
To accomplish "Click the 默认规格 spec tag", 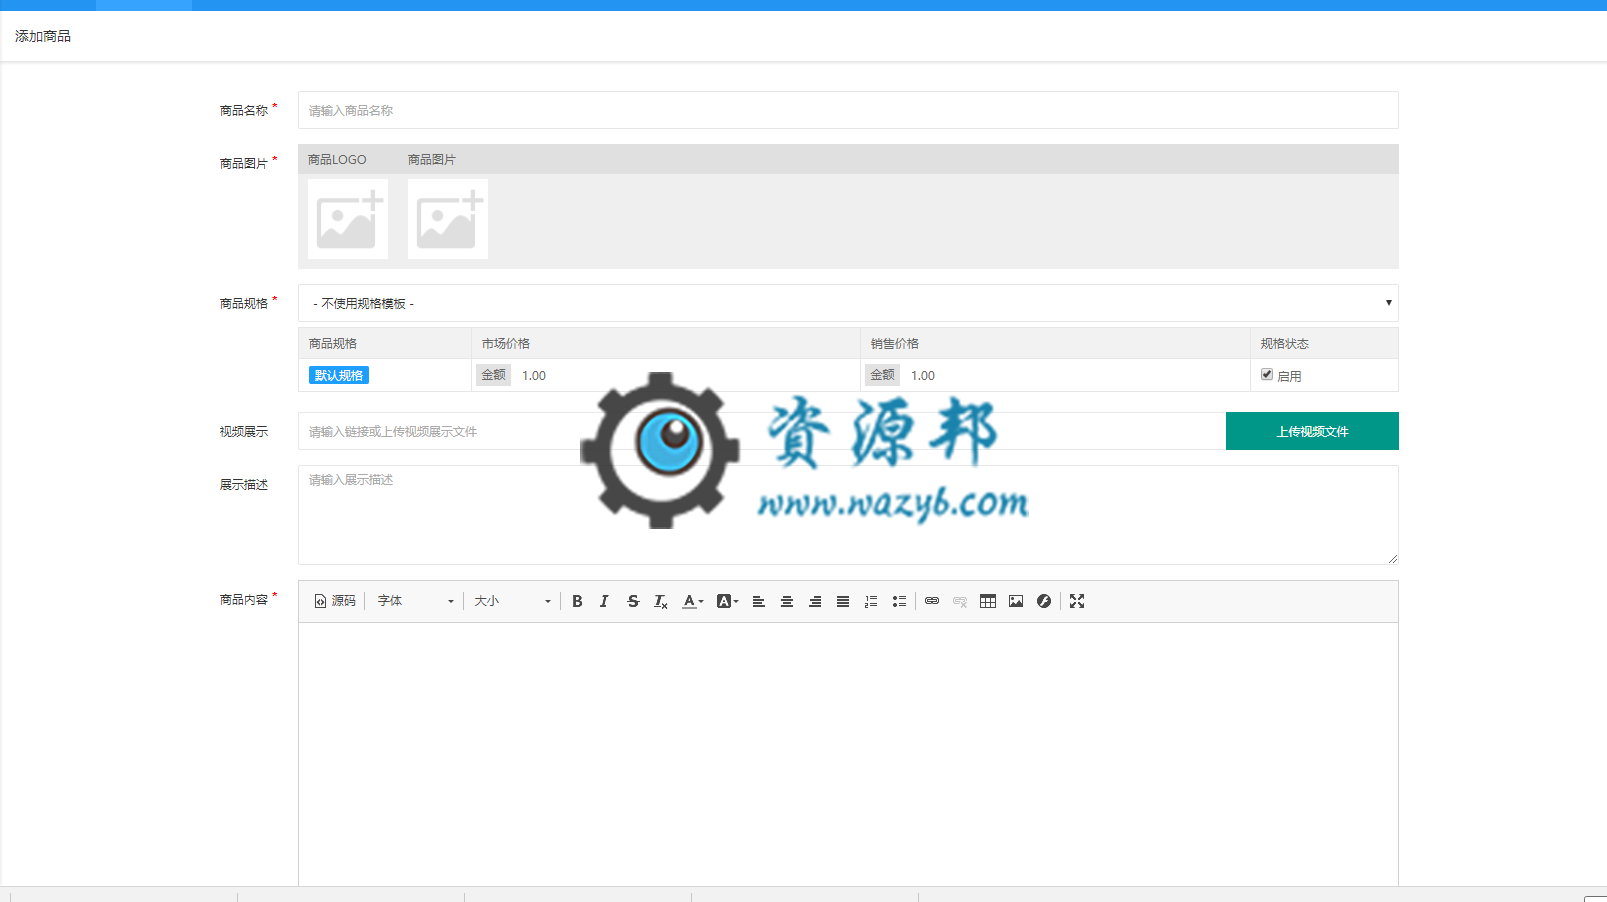I will (339, 375).
